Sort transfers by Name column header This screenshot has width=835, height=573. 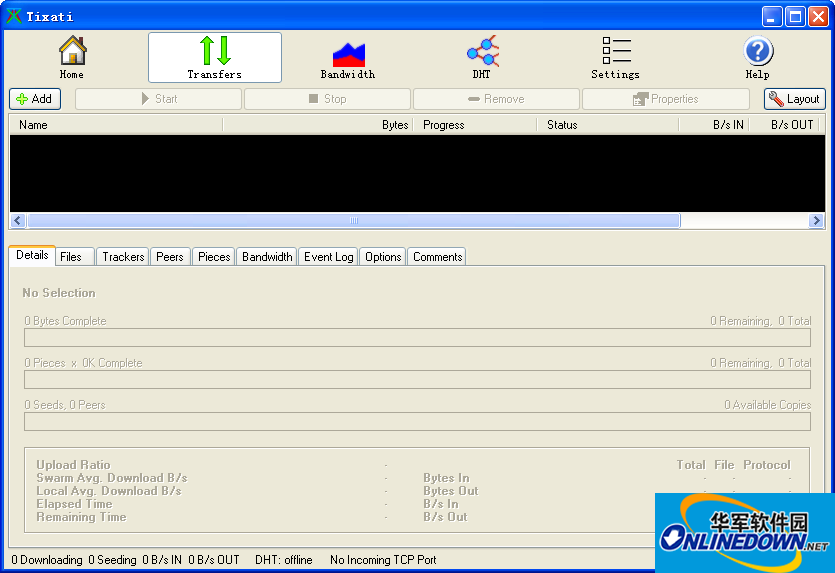pyautogui.click(x=115, y=125)
